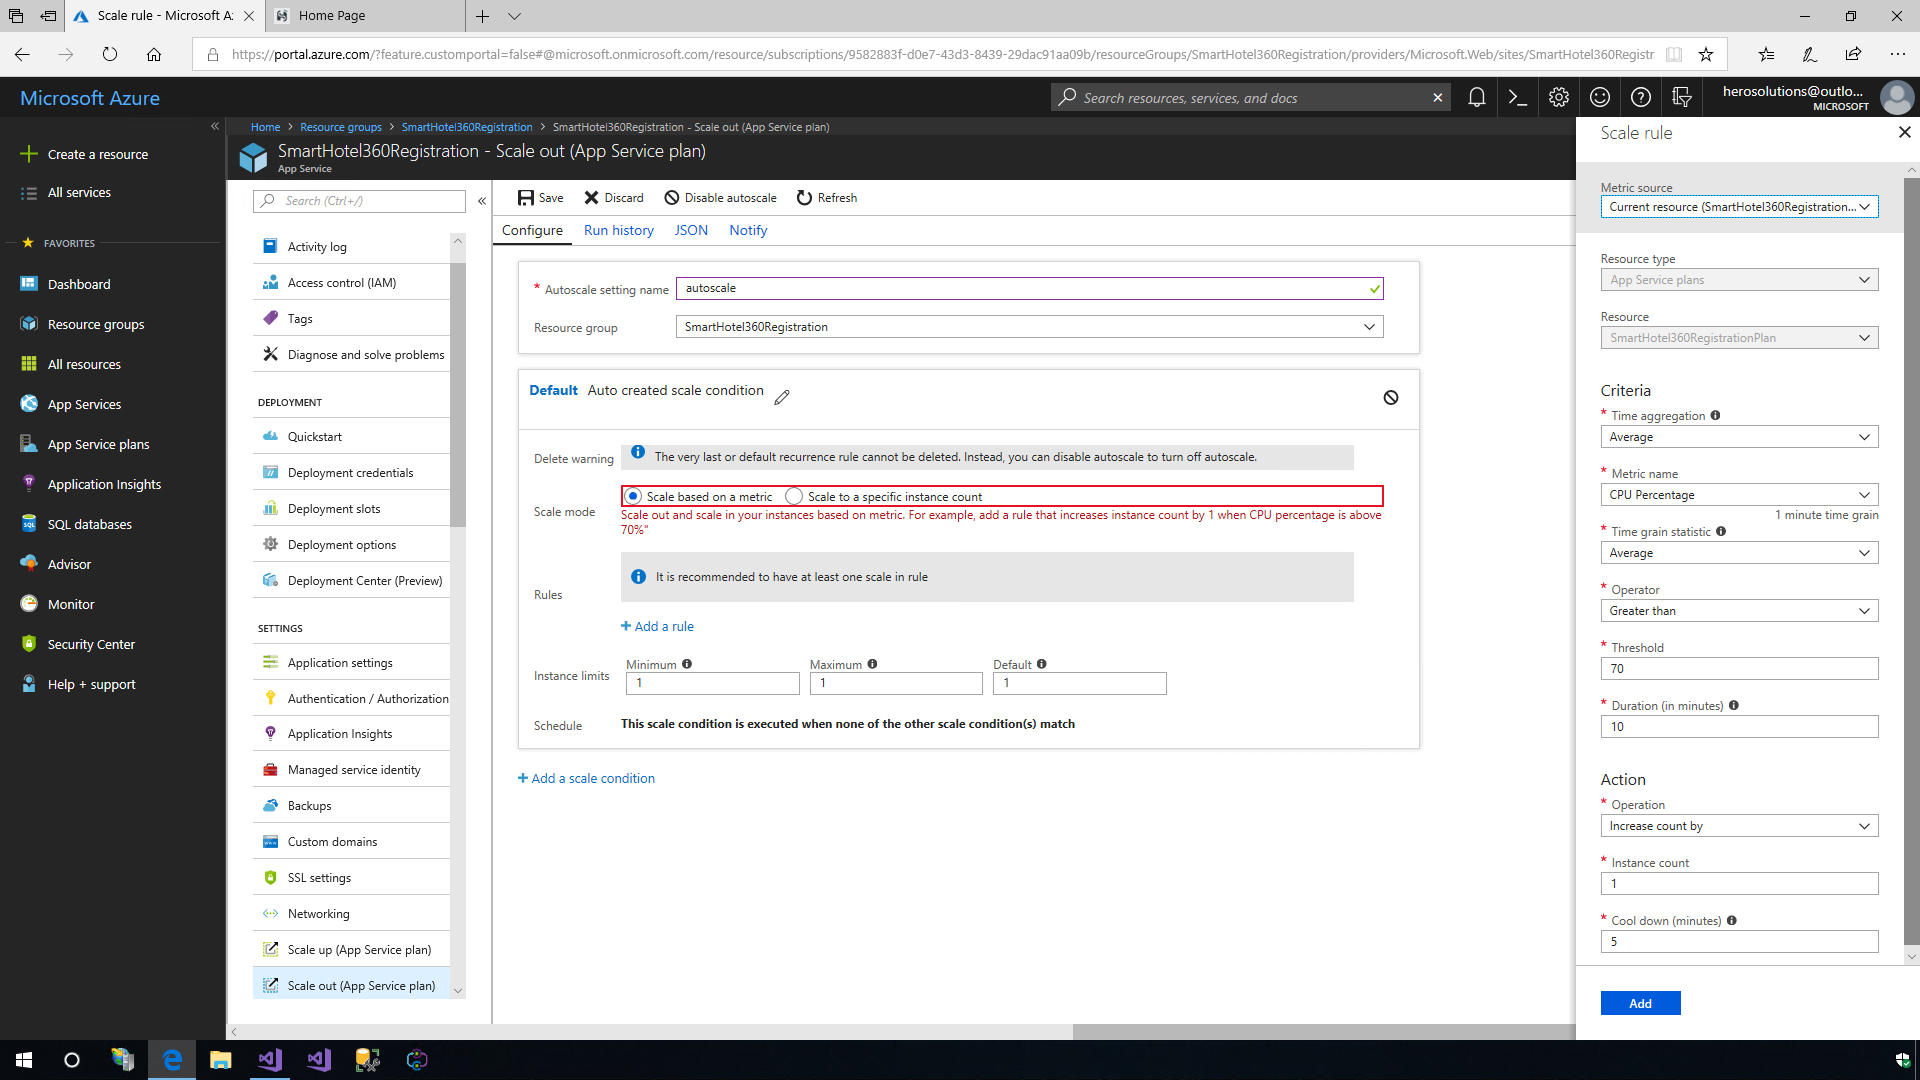The width and height of the screenshot is (1920, 1080).
Task: Open the help question mark icon
Action: (1641, 97)
